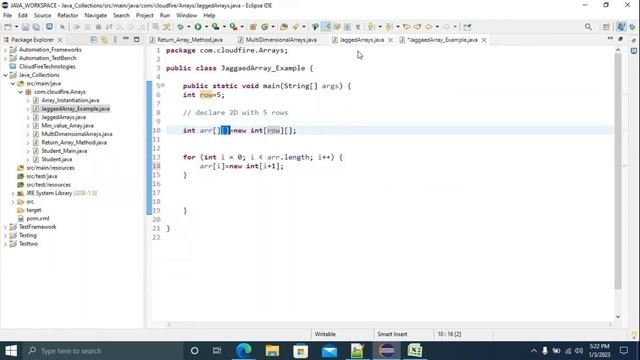Open the New dropdown arrow in toolbar
Screen dimensions: 640x360
[x=16, y=27]
